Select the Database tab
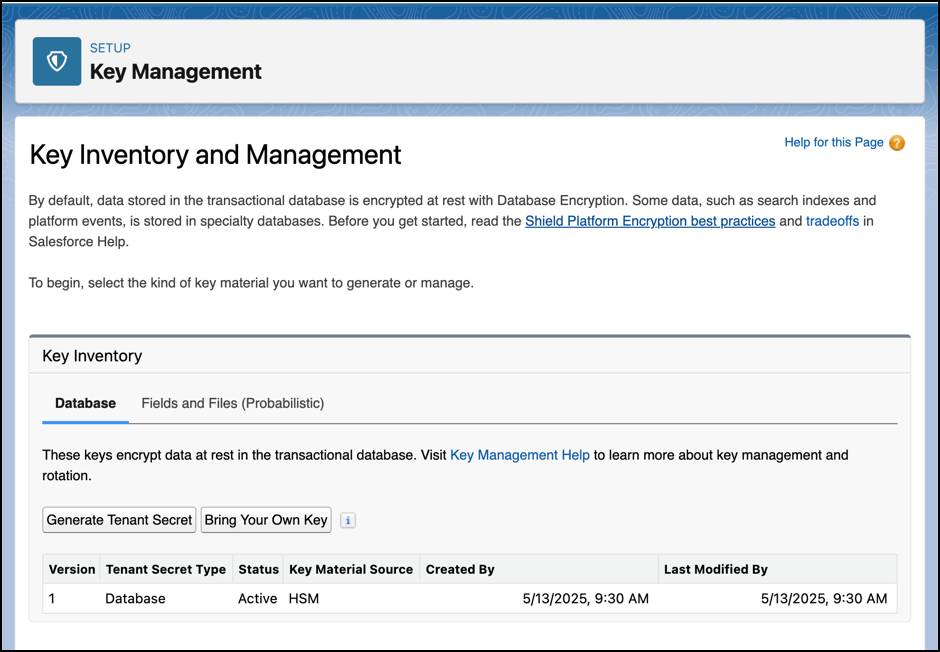 point(85,403)
